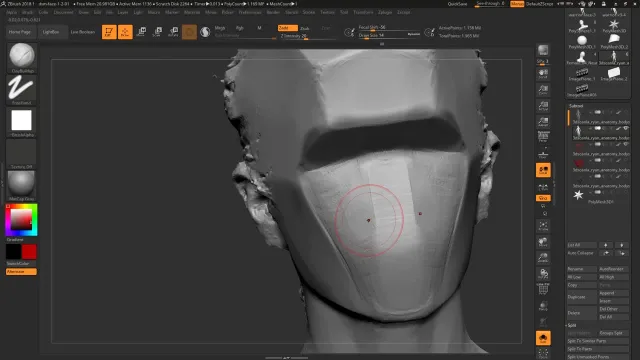Click the Rename subtool button
Screen dimensions: 640x360
point(581,269)
